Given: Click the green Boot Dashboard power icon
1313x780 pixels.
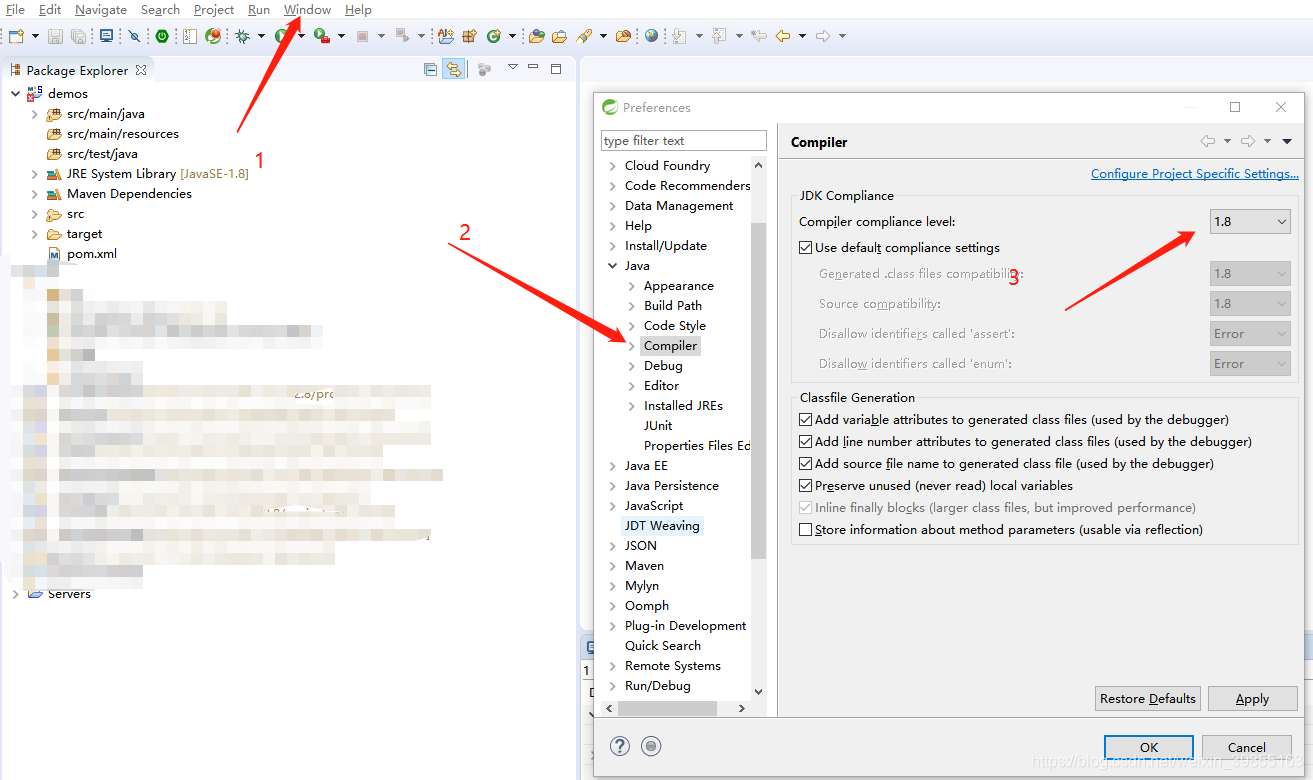Looking at the screenshot, I should (x=162, y=36).
